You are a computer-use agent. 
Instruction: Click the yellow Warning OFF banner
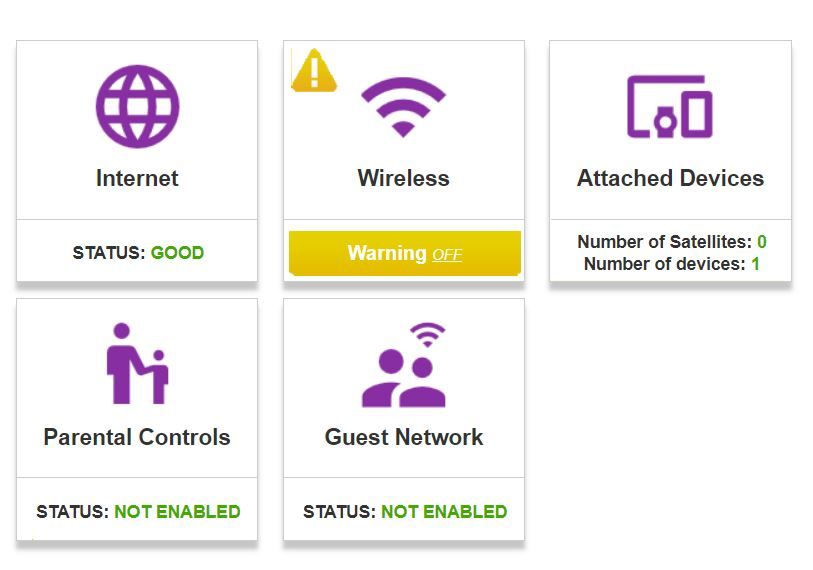pyautogui.click(x=404, y=253)
